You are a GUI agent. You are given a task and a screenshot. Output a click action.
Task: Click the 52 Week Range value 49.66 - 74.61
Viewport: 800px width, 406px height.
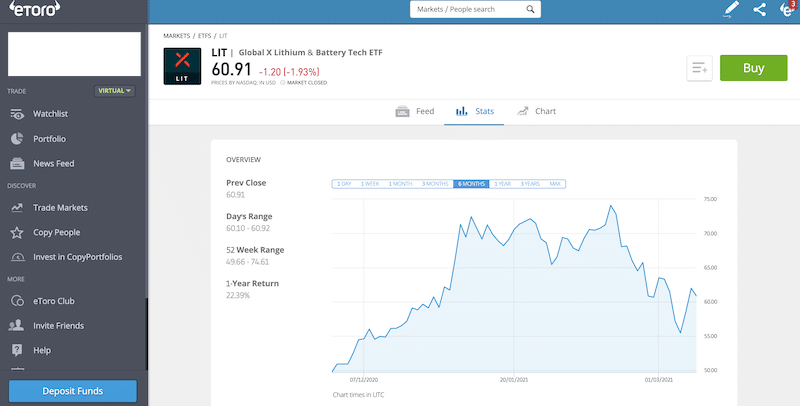pos(247,262)
